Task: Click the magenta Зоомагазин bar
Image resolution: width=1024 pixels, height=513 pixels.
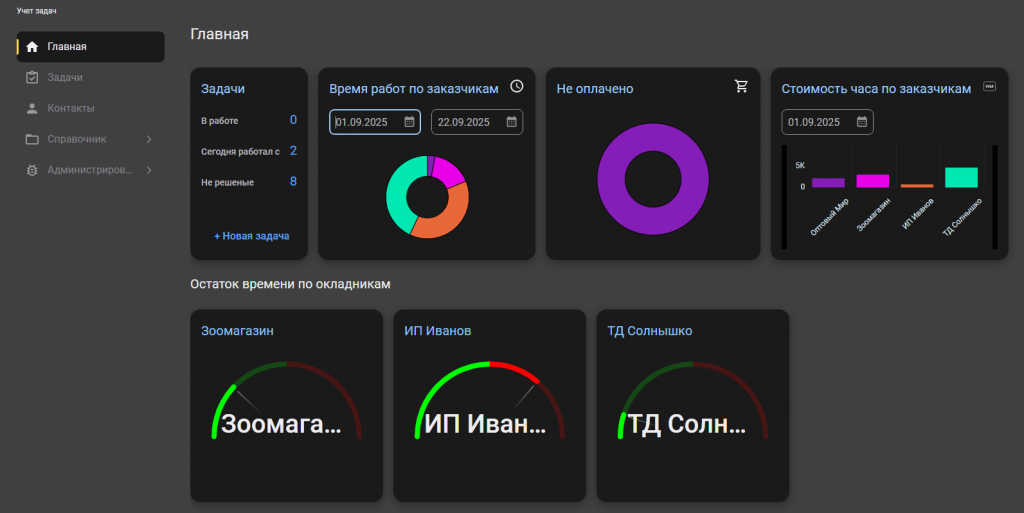Action: [872, 181]
